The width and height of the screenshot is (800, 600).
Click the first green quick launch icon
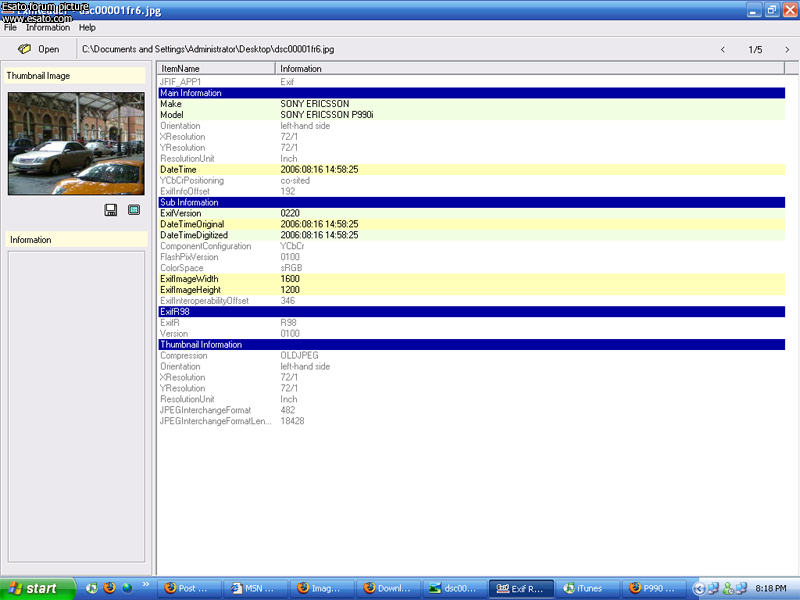91,588
